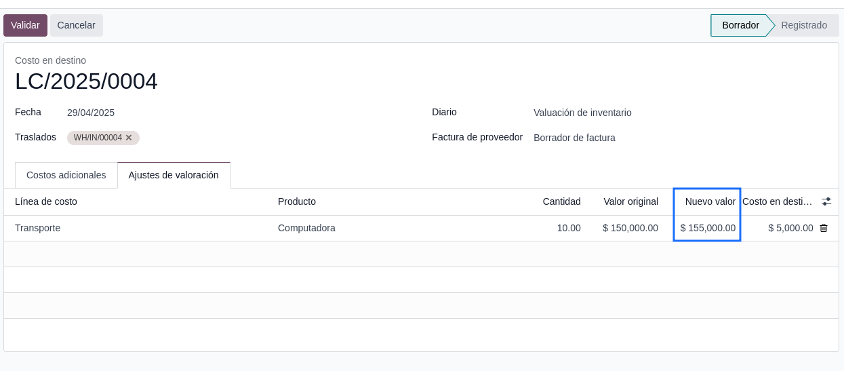Sort by Valor original column header
This screenshot has height=372, width=844.
(x=631, y=202)
